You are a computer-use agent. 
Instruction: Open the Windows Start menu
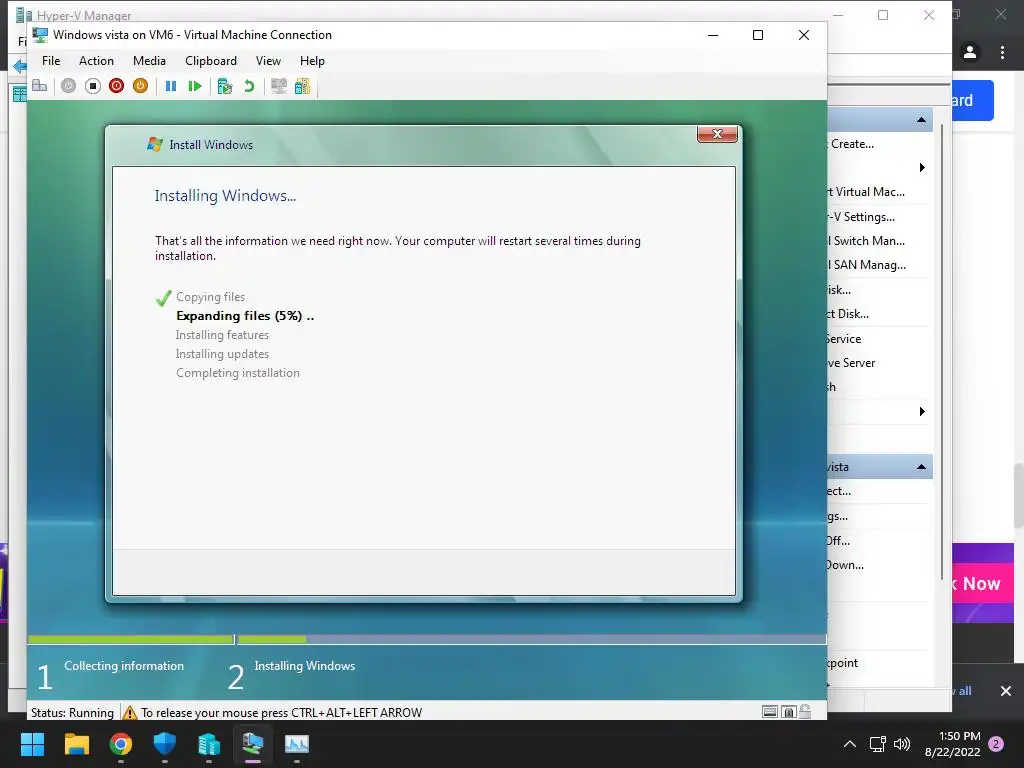click(32, 744)
